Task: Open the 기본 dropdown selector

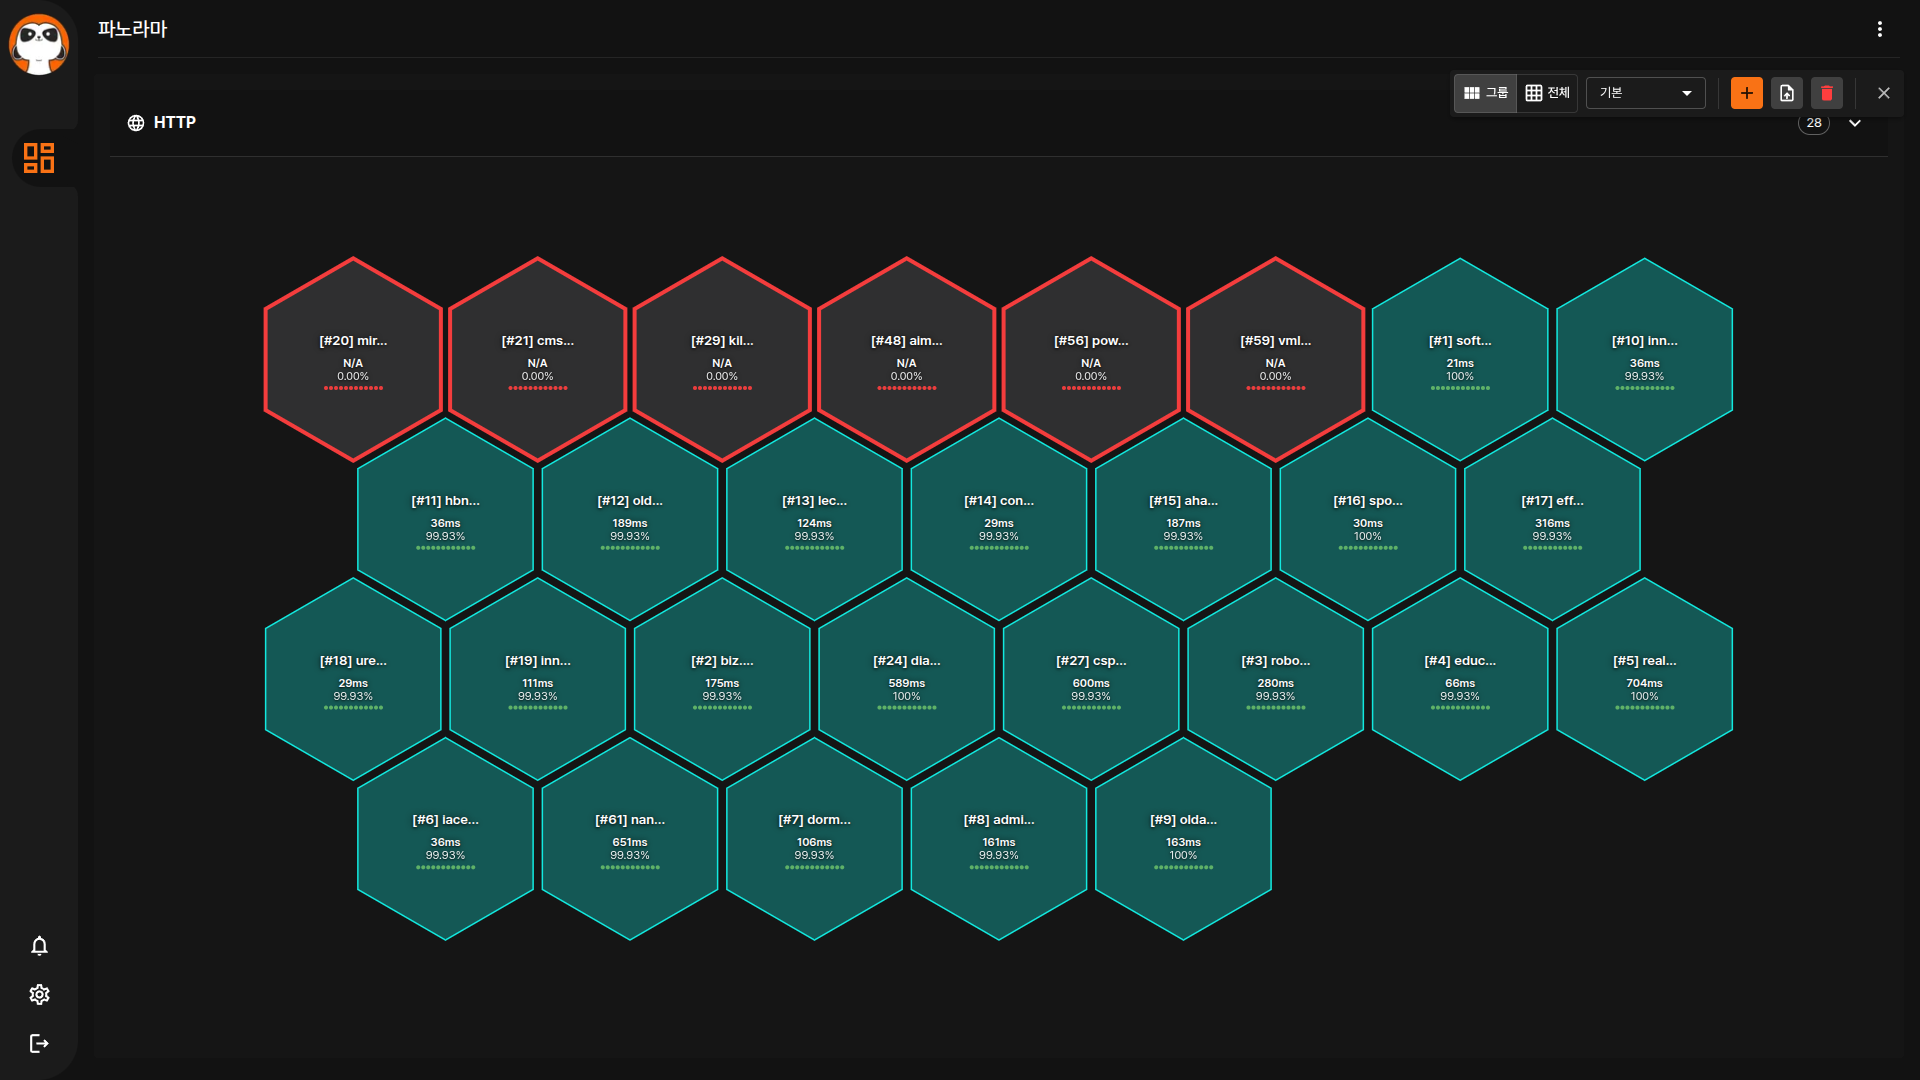Action: pyautogui.click(x=1645, y=93)
